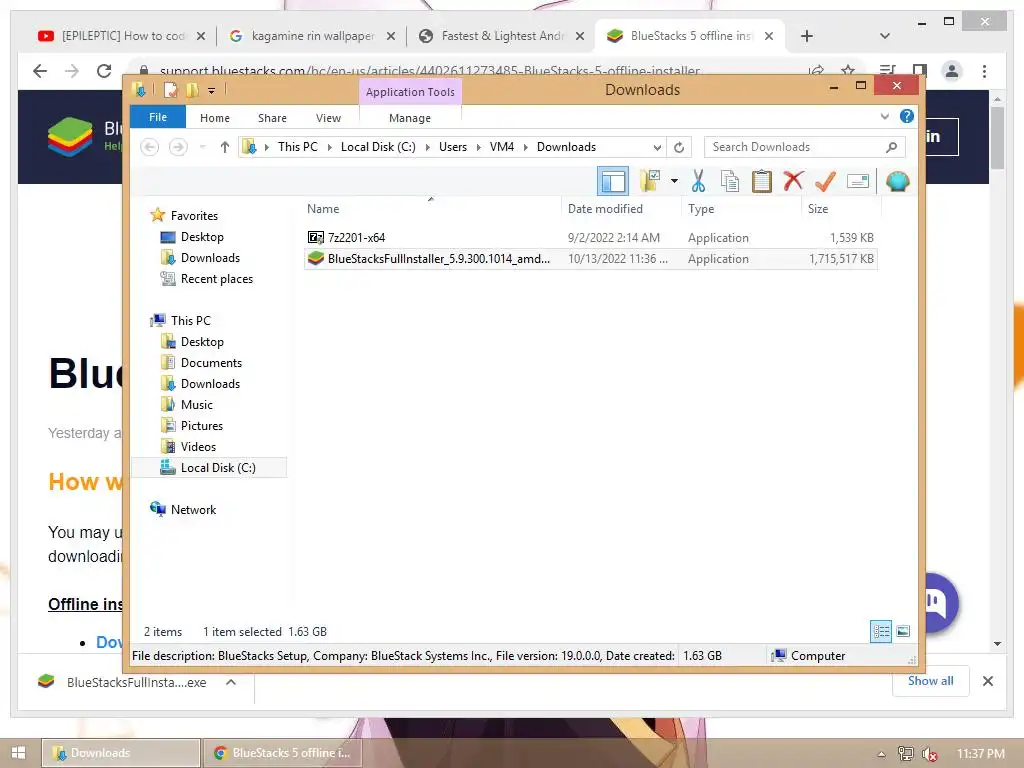The width and height of the screenshot is (1024, 768).
Task: Expand the arrow after 'VM4' in breadcrumb
Action: [526, 147]
